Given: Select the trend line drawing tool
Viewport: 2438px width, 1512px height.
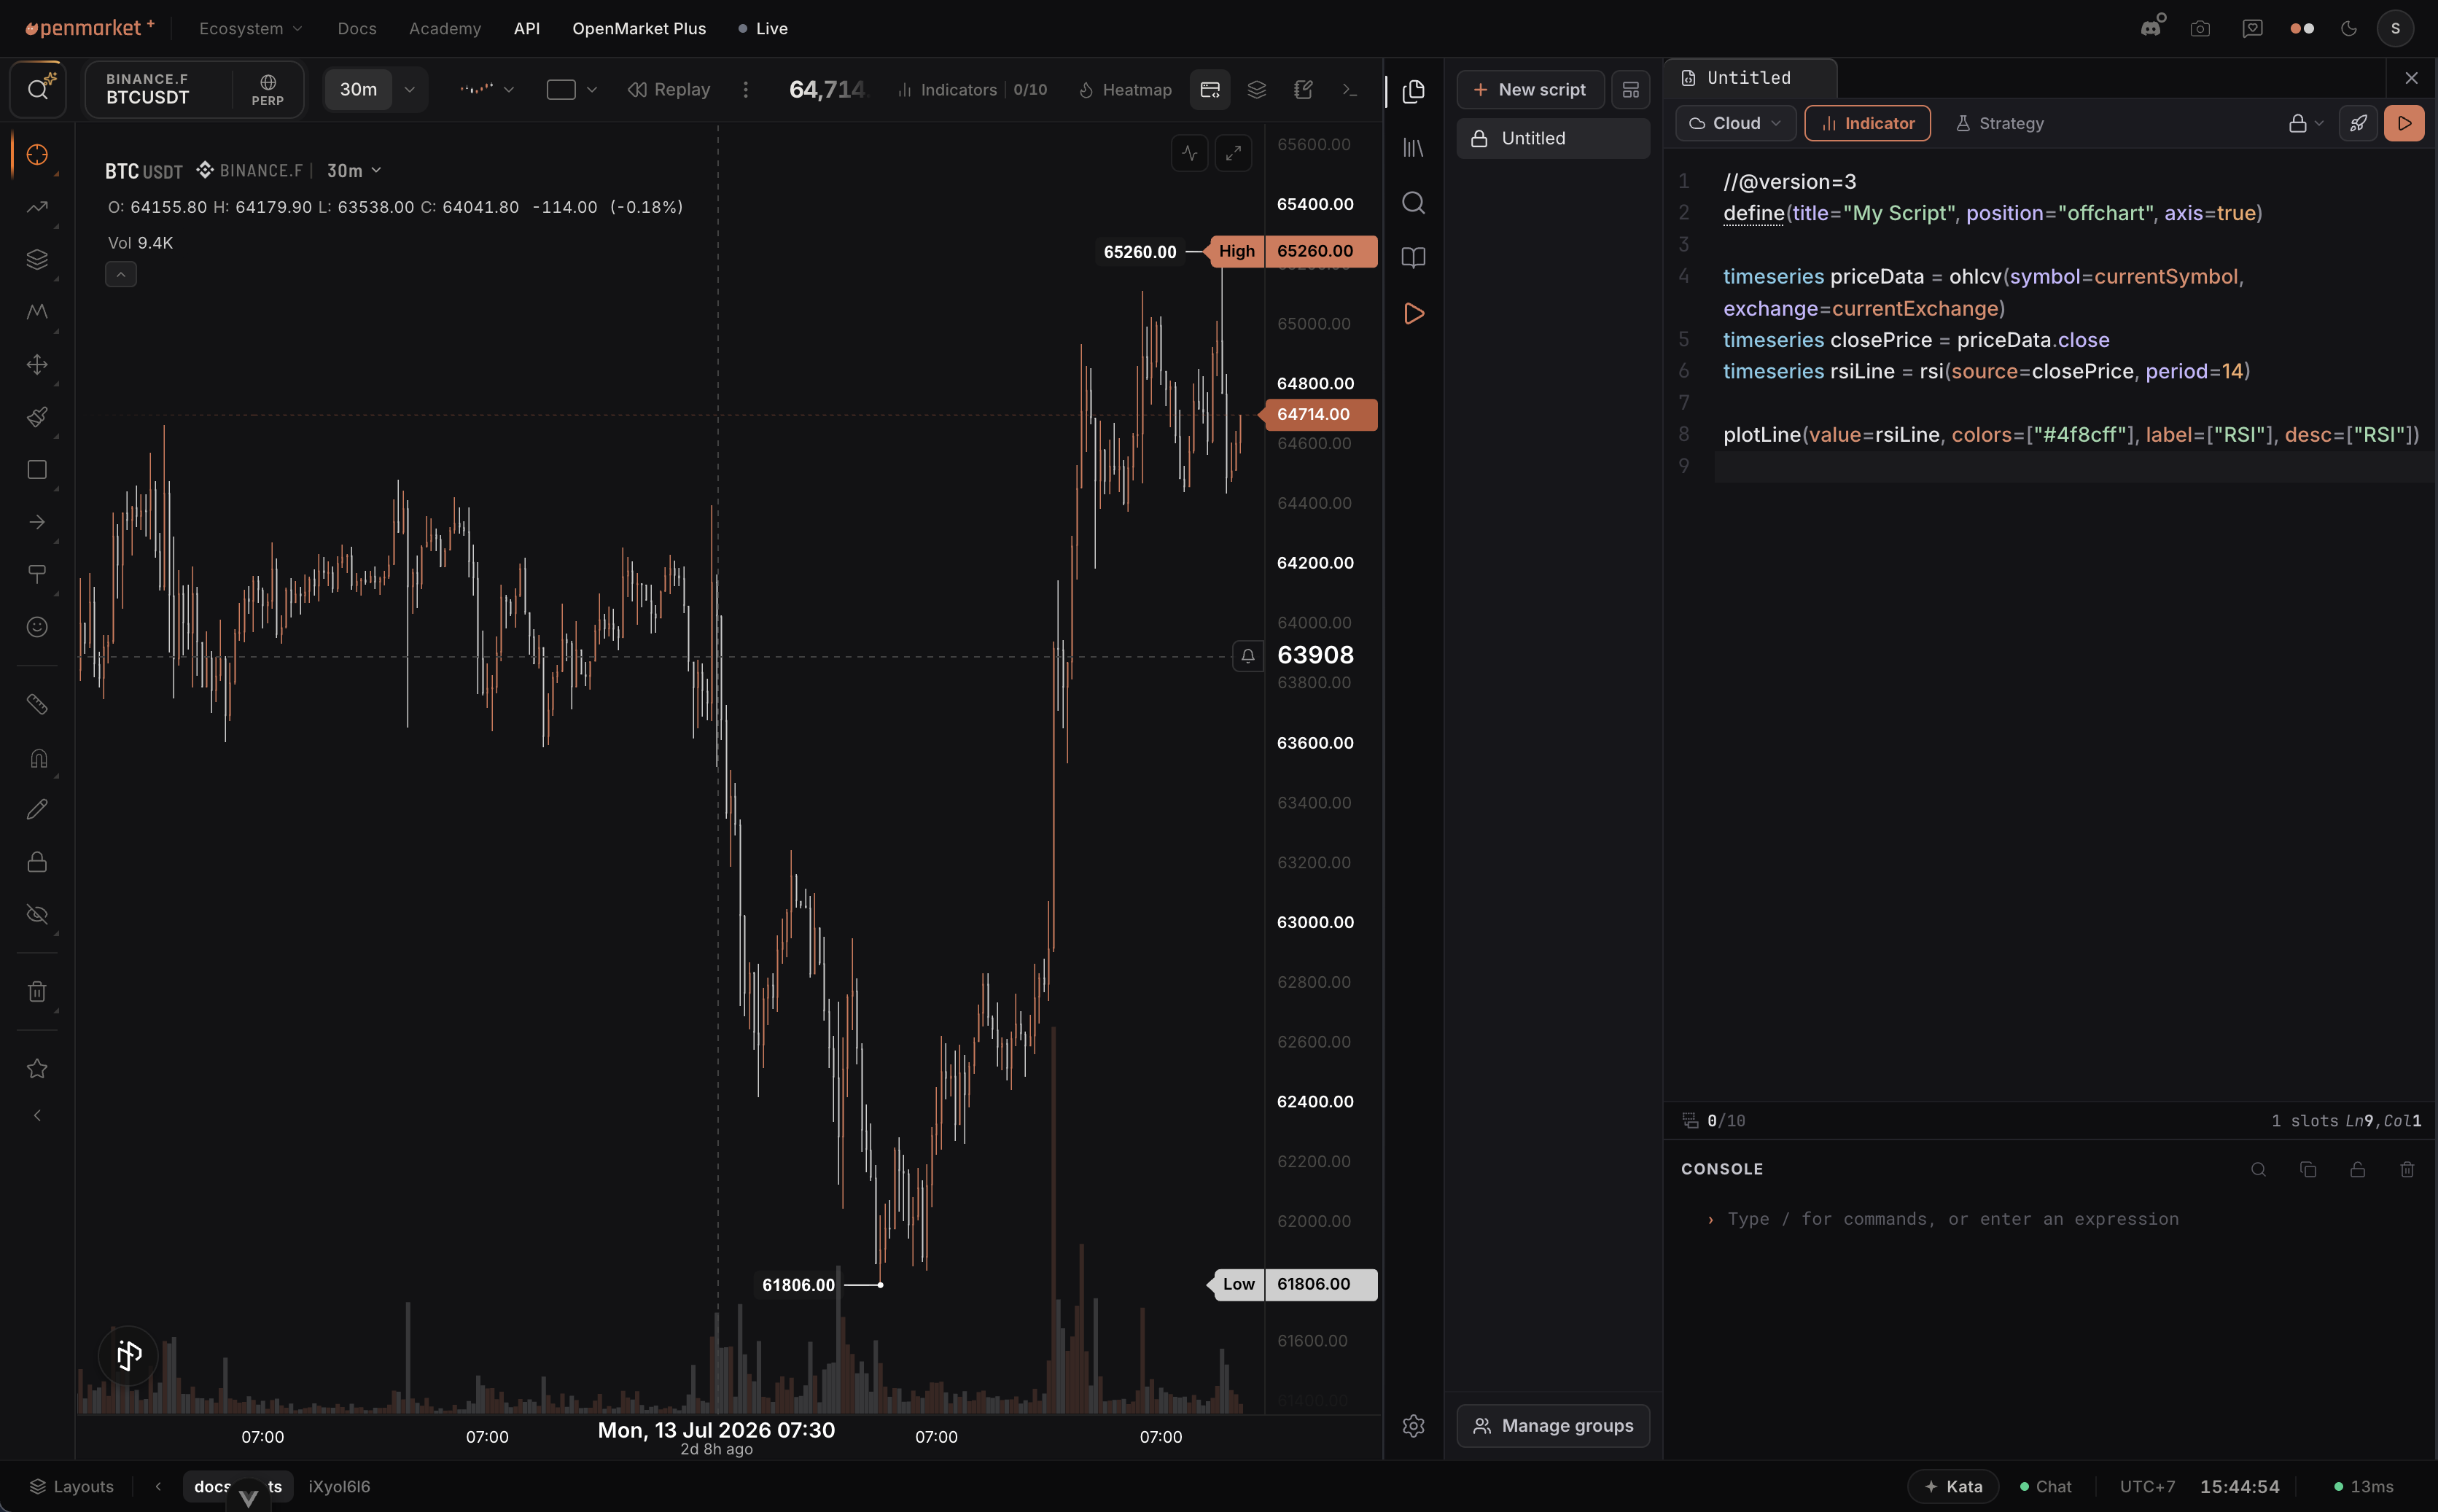Looking at the screenshot, I should 37,207.
